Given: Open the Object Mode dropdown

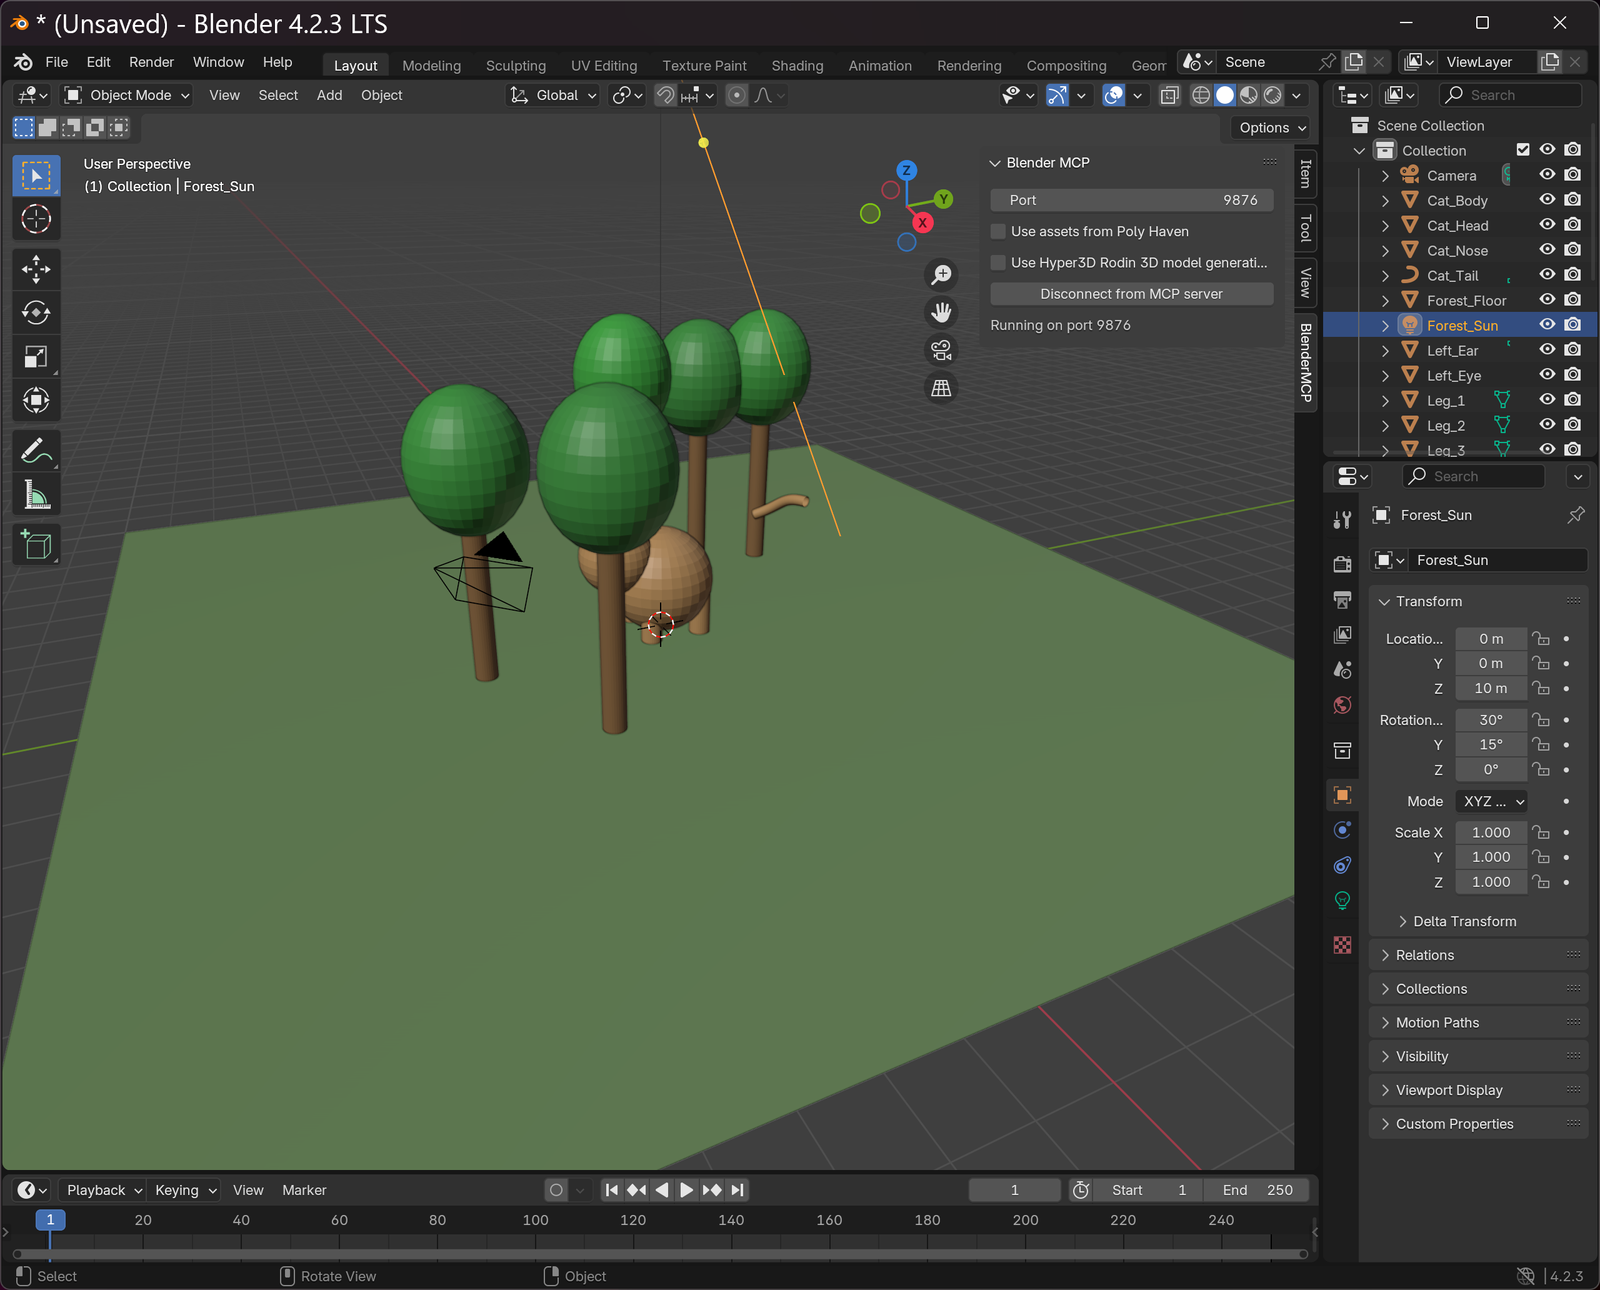Looking at the screenshot, I should tap(127, 95).
